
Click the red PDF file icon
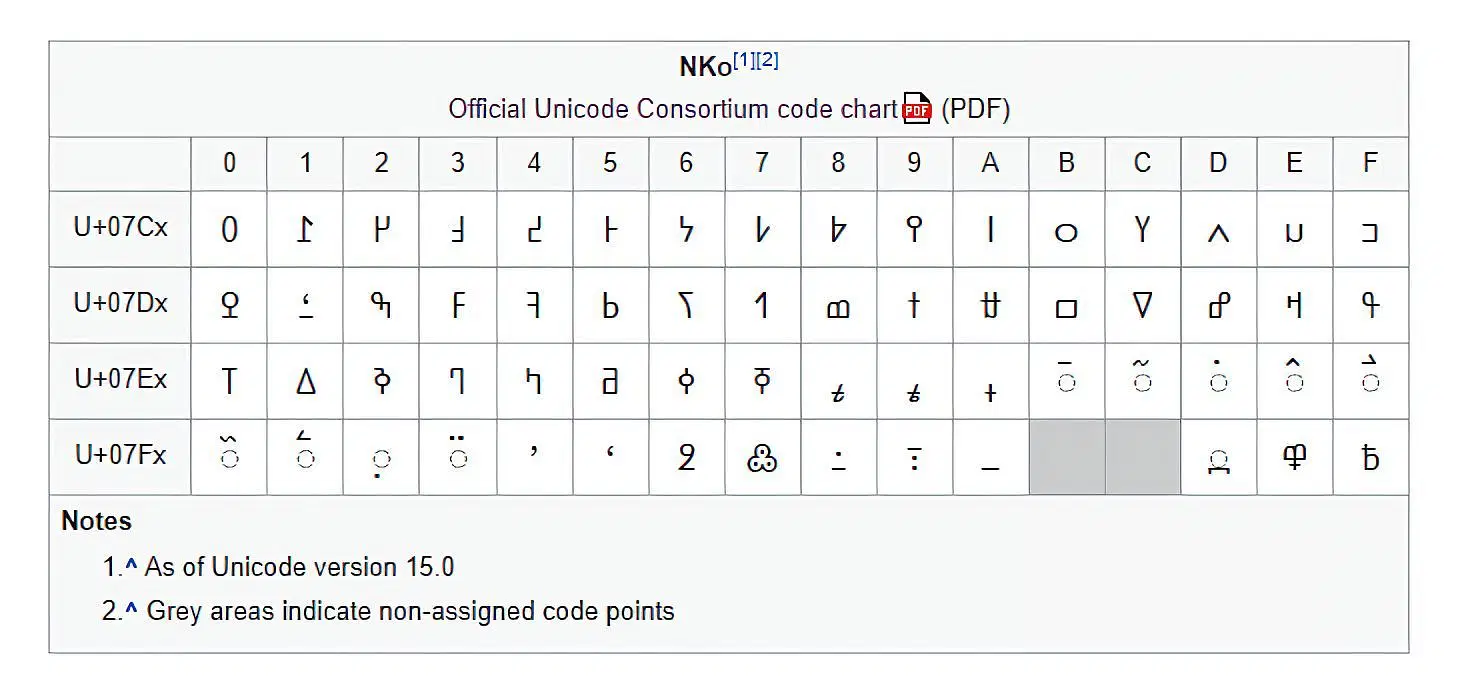point(917,108)
